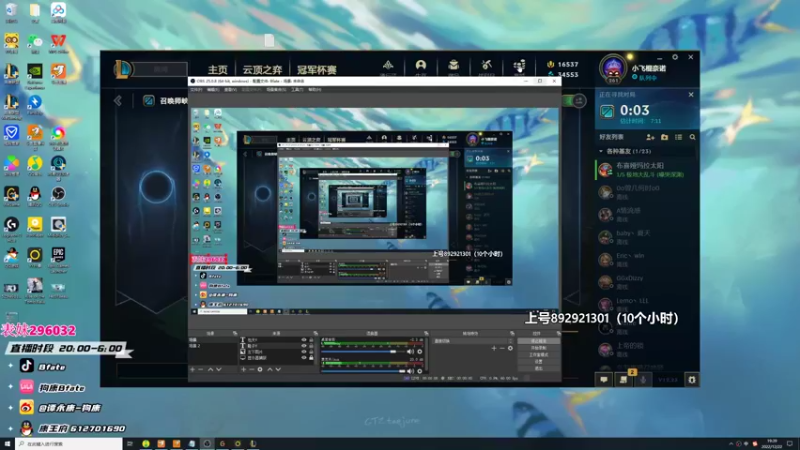
Task: Open the bug report icon at bottom right
Action: pyautogui.click(x=691, y=380)
